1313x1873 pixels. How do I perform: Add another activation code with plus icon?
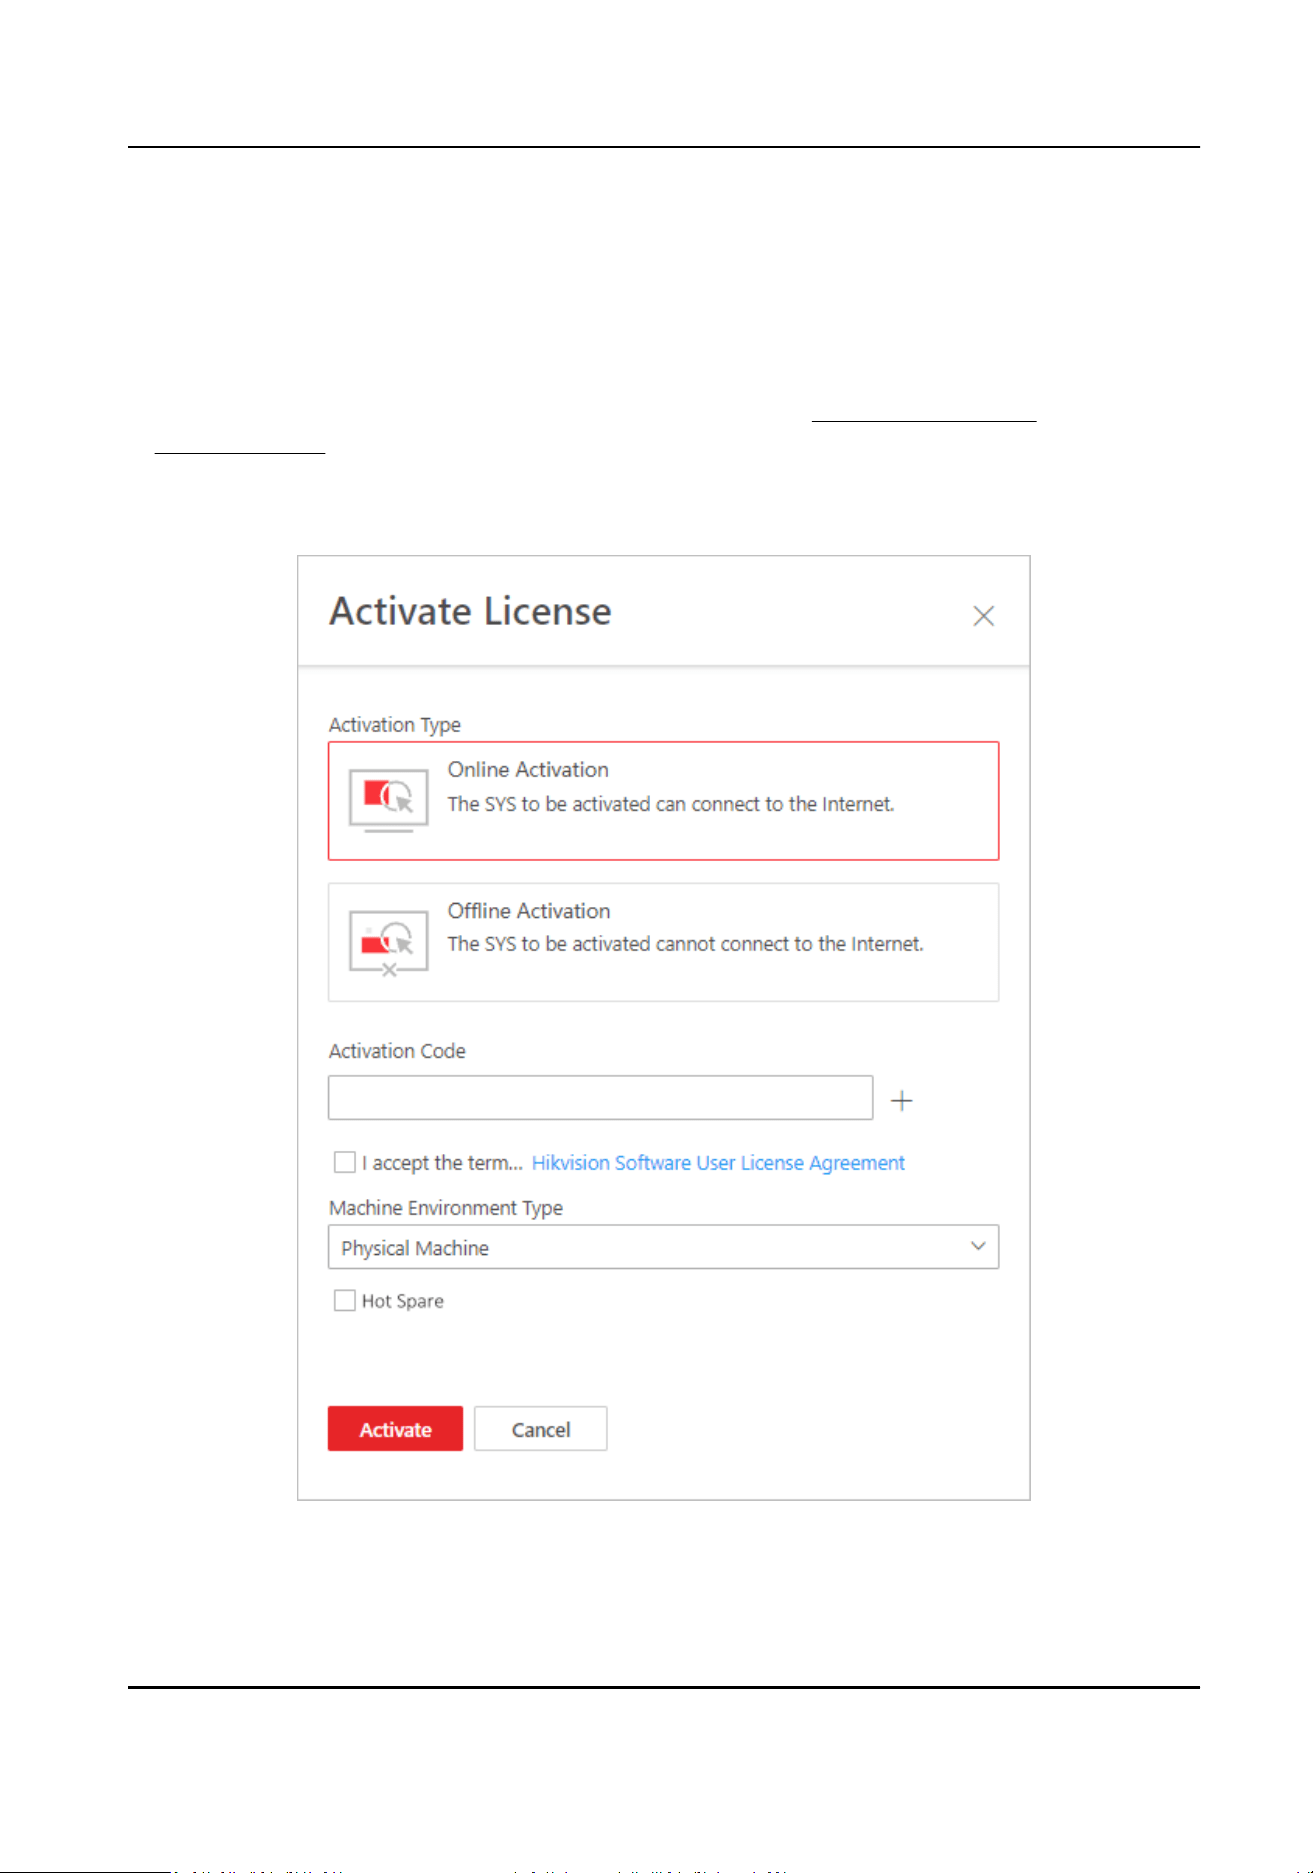coord(902,1101)
